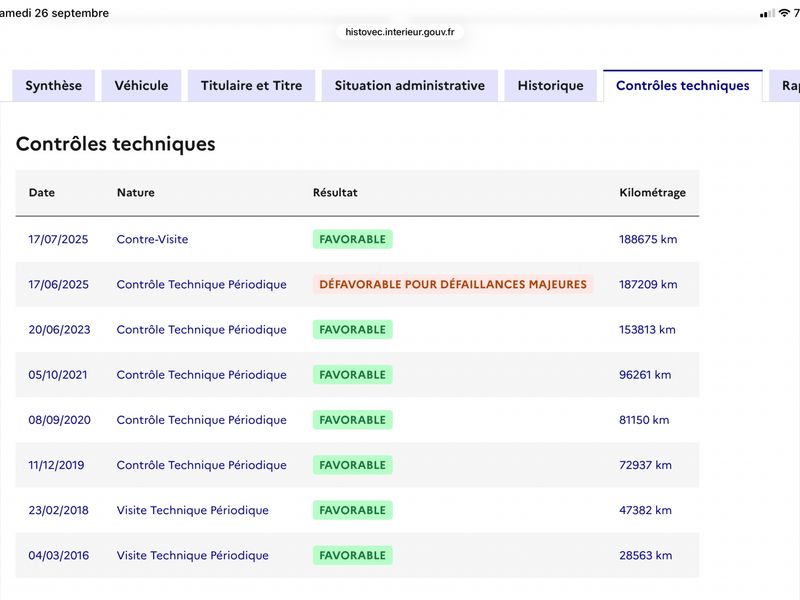Select the Contrôles techniques tab
This screenshot has height=600, width=800.
pyautogui.click(x=683, y=86)
